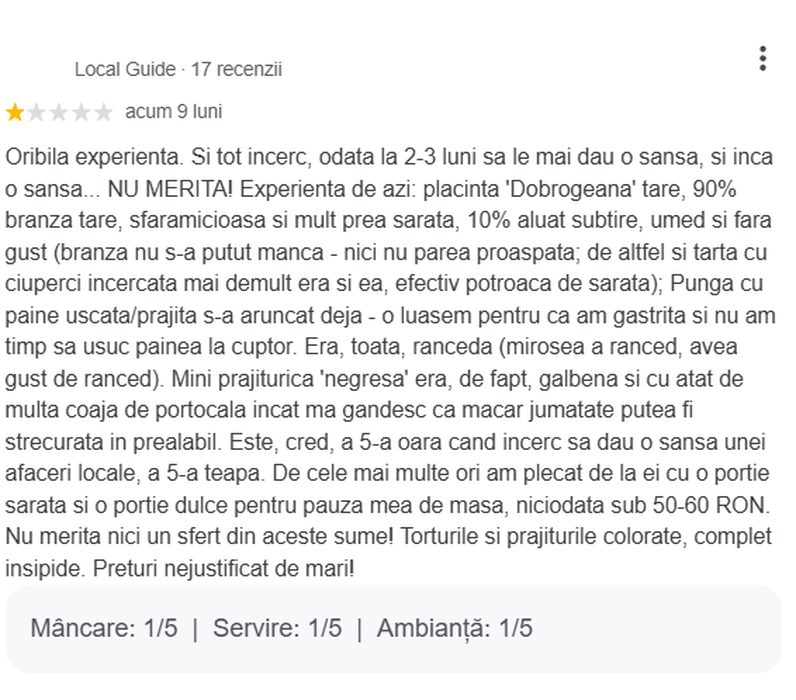The height and width of the screenshot is (700, 796).
Task: Click the Local Guide label
Action: [x=125, y=69]
